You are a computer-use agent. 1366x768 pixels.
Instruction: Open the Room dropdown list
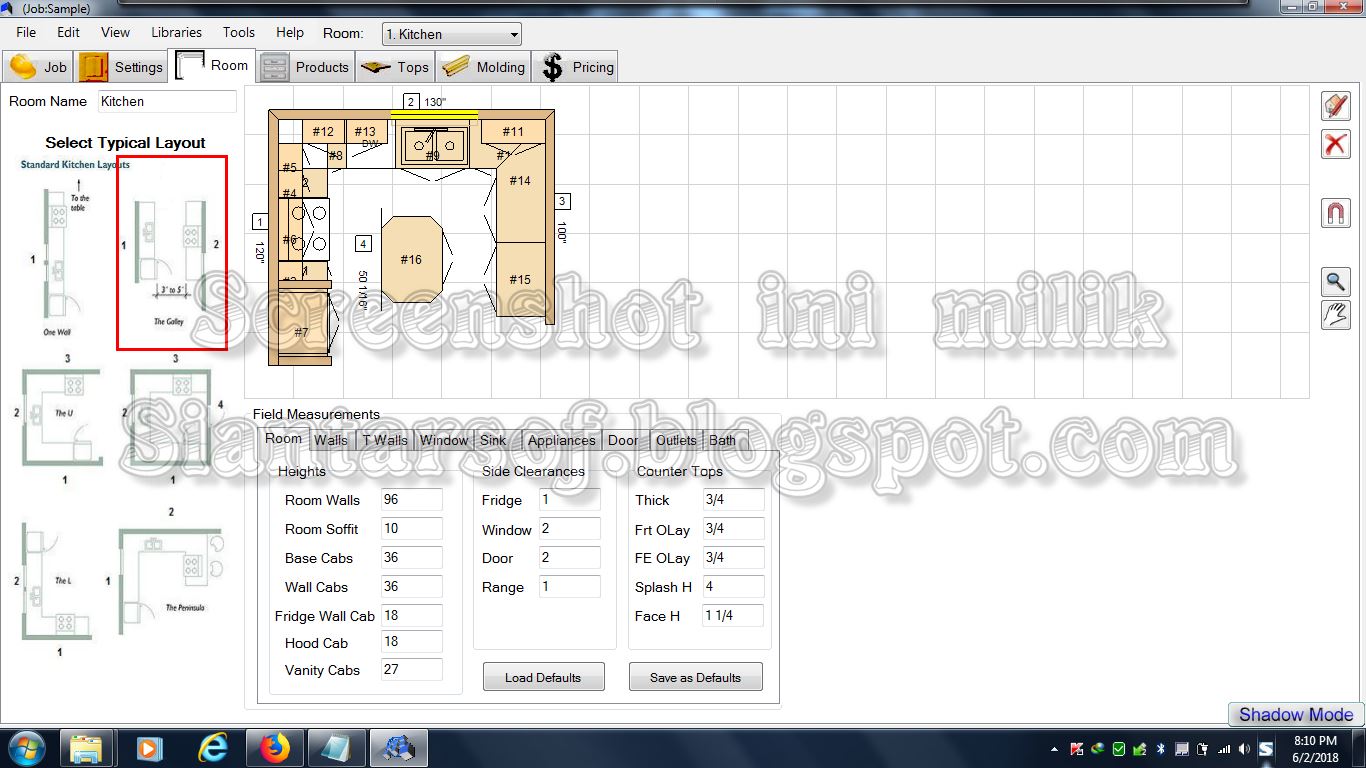tap(513, 33)
